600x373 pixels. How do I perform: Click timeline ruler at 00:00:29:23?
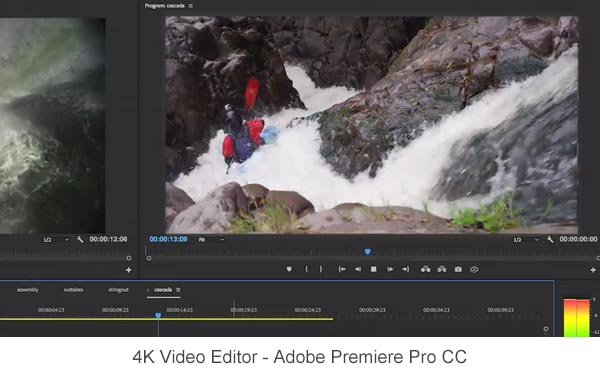tap(372, 310)
